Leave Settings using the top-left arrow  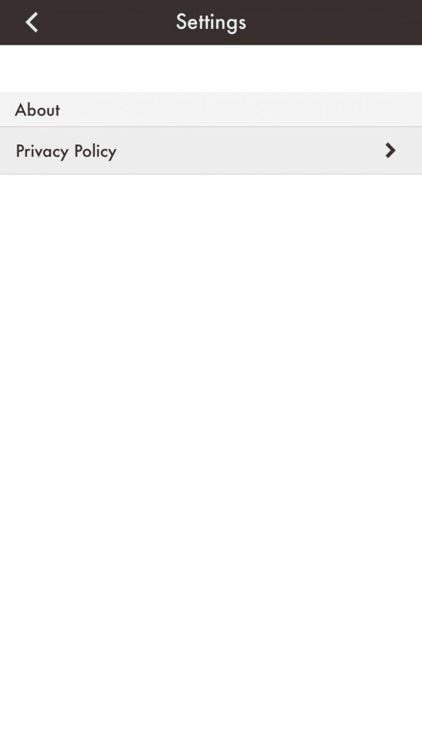tap(32, 22)
